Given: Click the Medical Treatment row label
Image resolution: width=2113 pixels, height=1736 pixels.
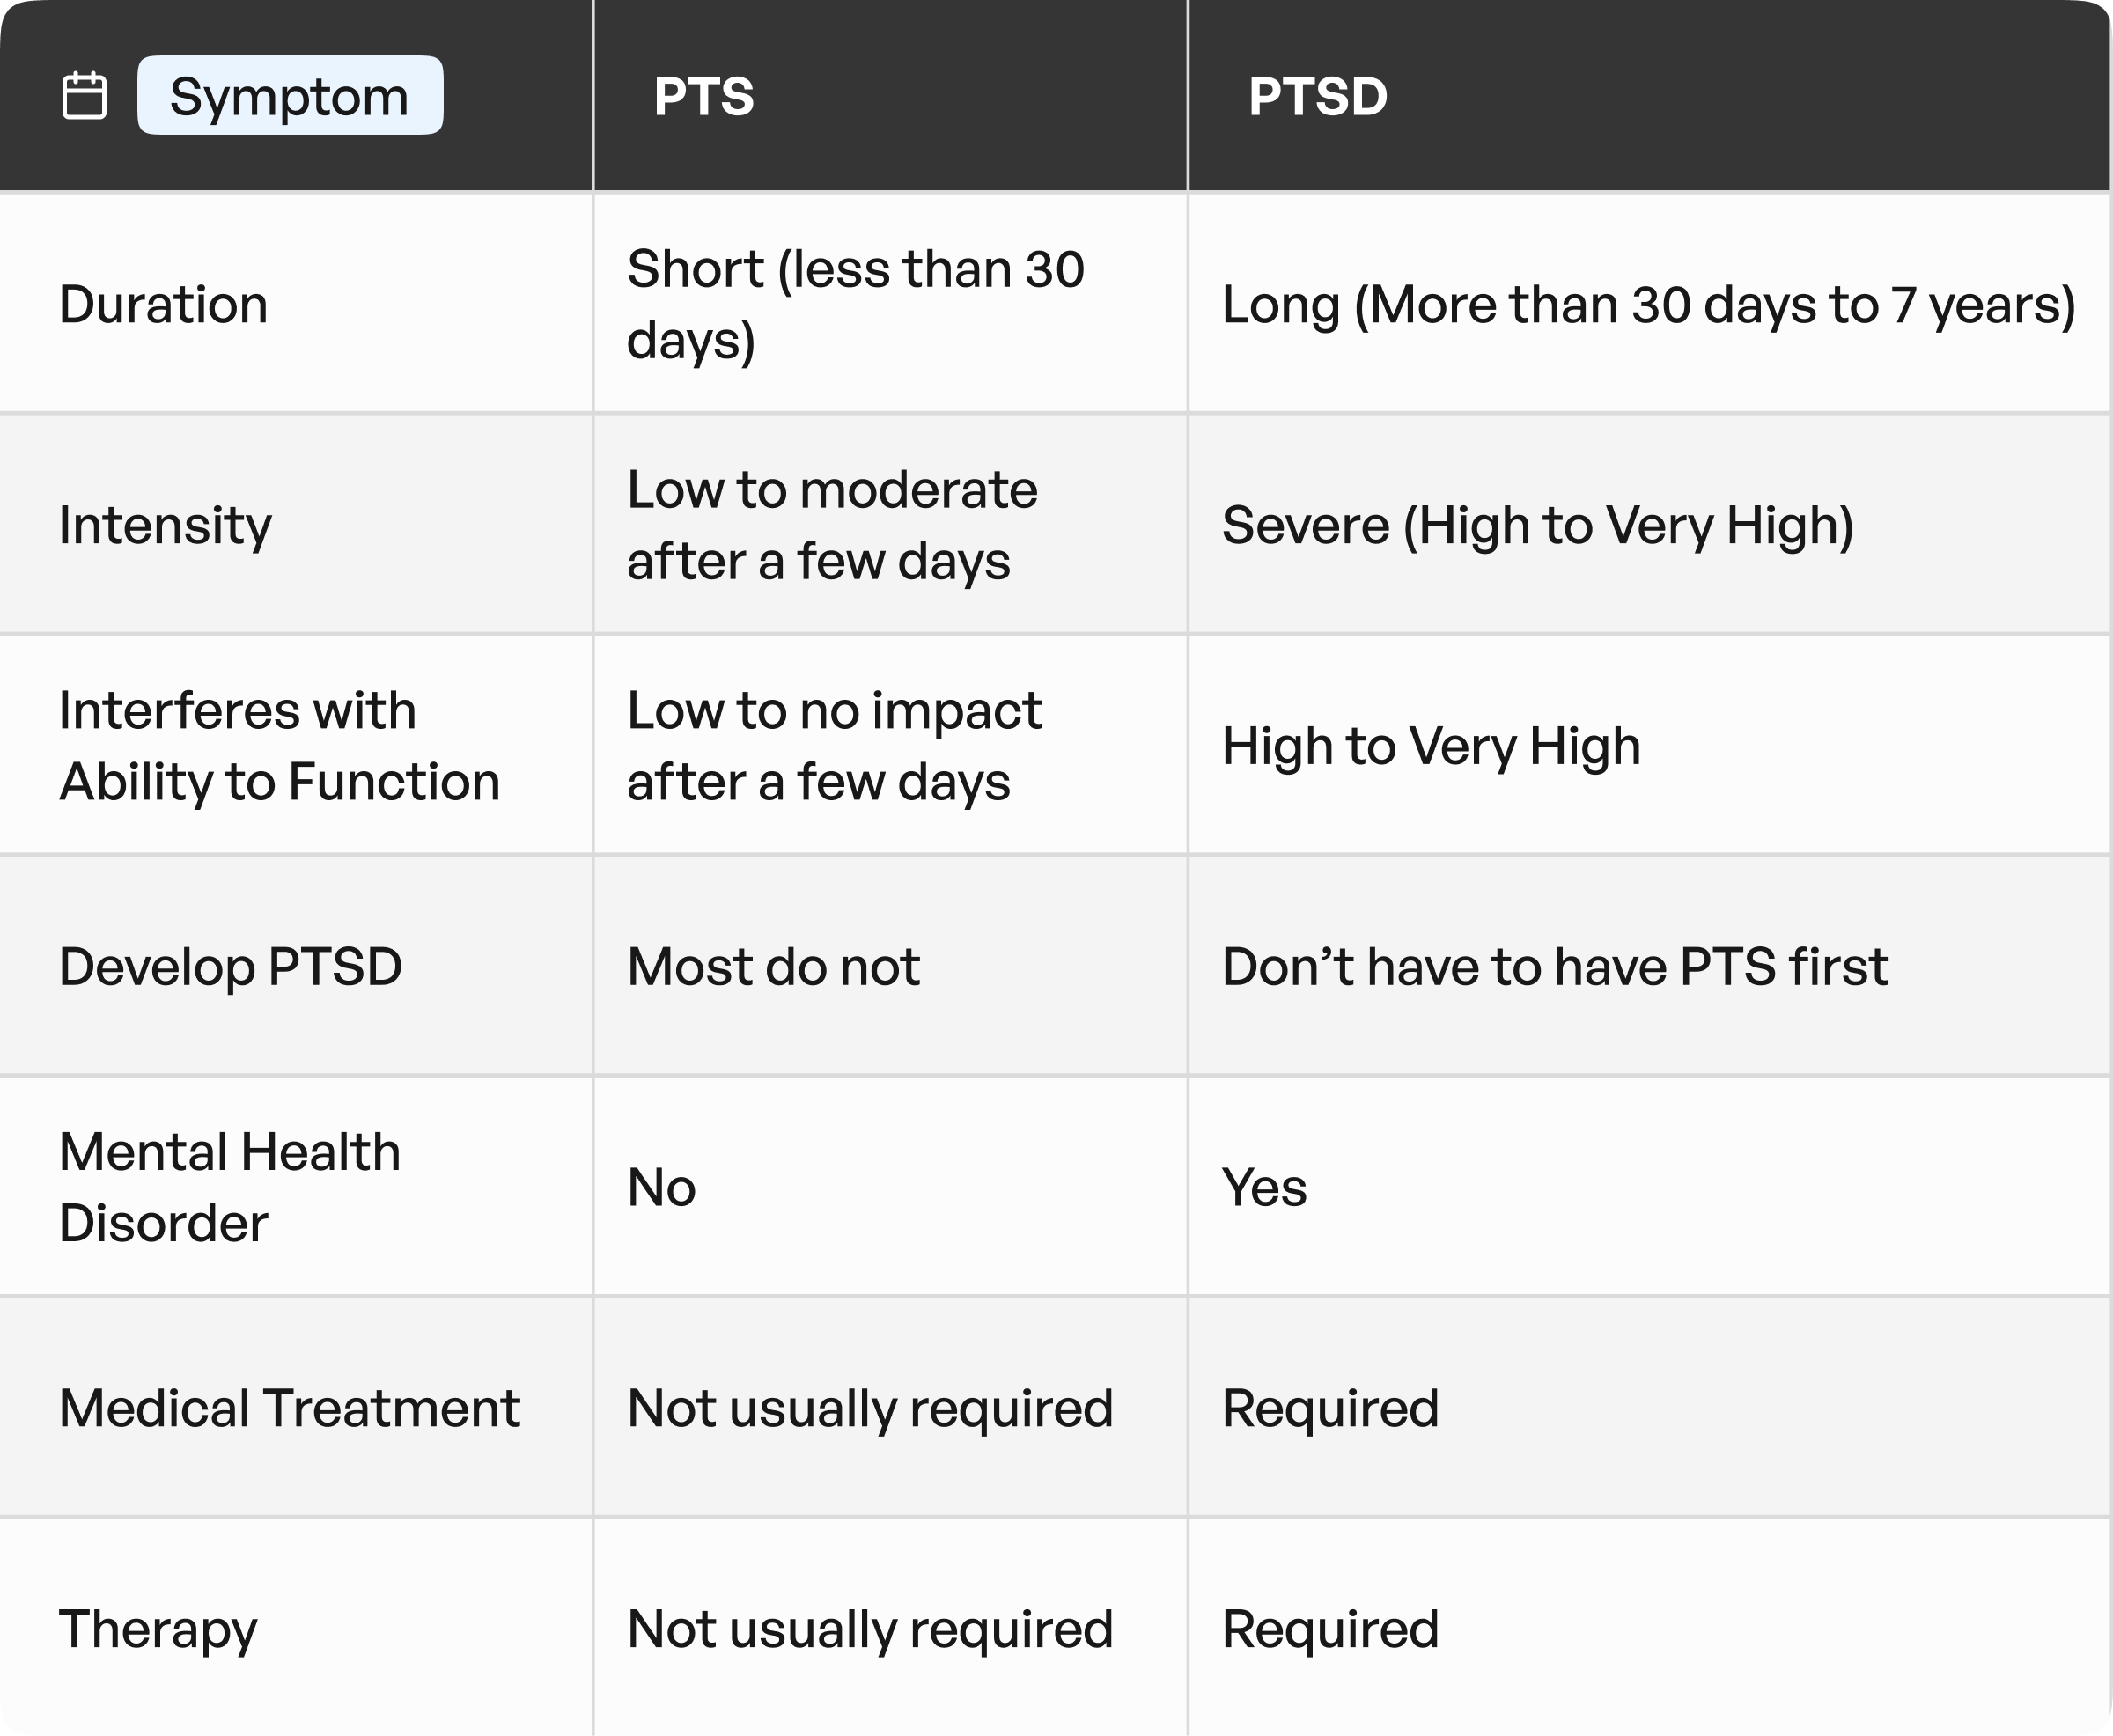Looking at the screenshot, I should point(290,1408).
